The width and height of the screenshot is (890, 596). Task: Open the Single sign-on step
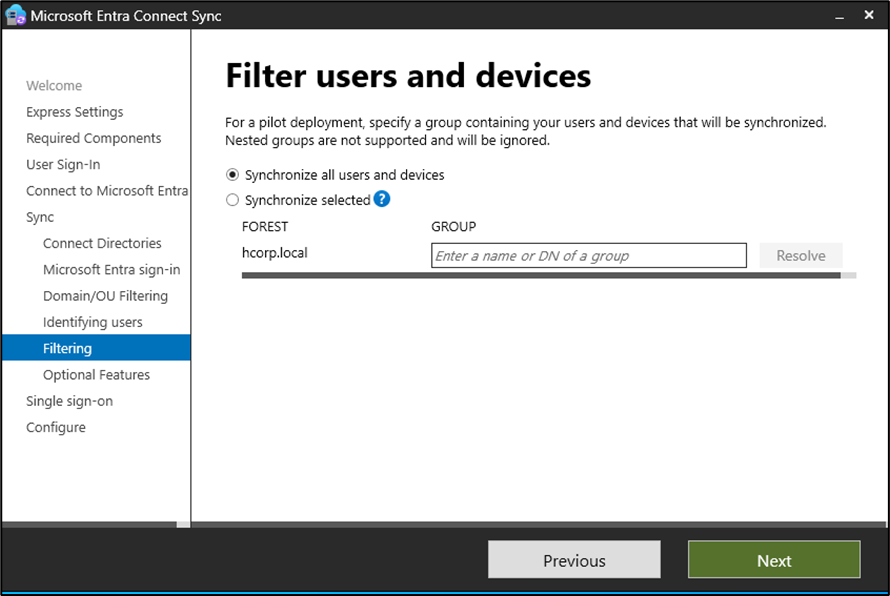(x=69, y=401)
